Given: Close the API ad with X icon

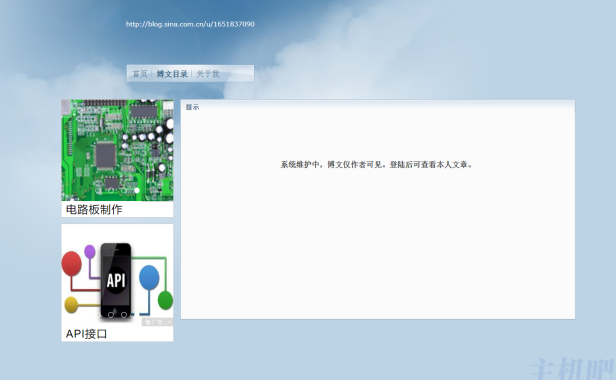Looking at the screenshot, I should pos(169,322).
